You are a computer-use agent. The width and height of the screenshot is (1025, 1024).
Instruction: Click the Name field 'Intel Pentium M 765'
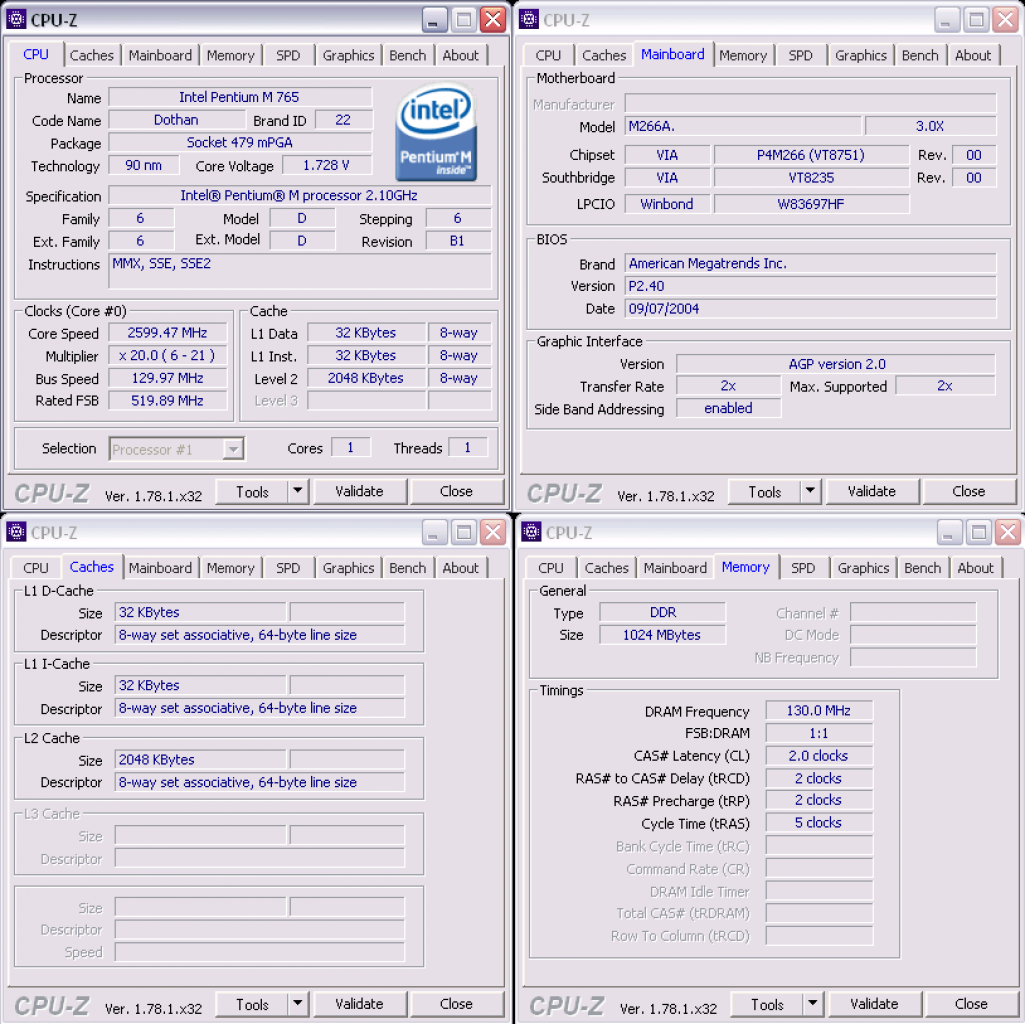click(x=240, y=97)
